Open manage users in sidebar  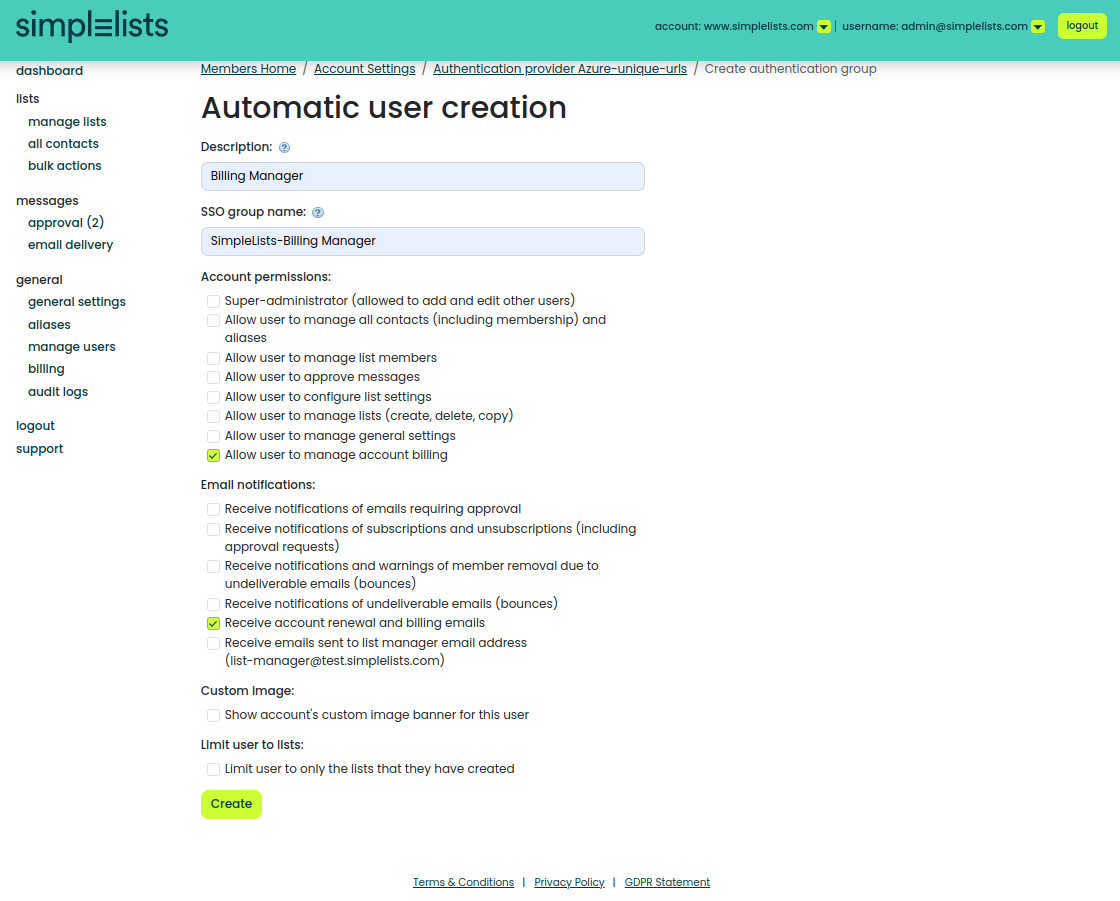(x=71, y=347)
